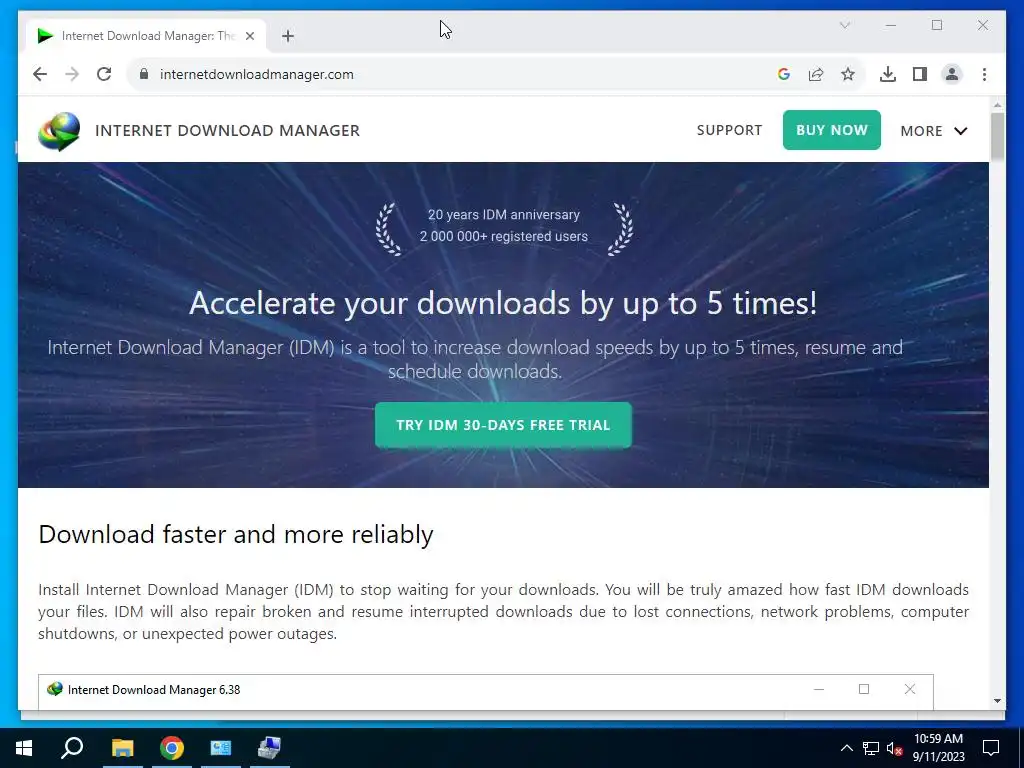
Task: Open the Chrome profile avatar
Action: (952, 74)
